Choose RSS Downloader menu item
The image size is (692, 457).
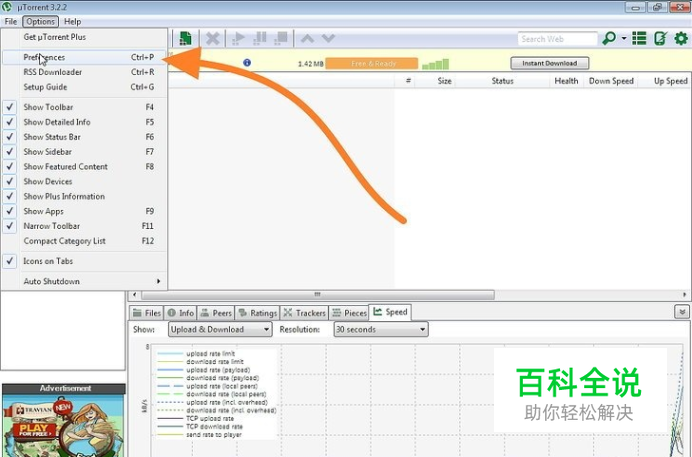(x=84, y=72)
